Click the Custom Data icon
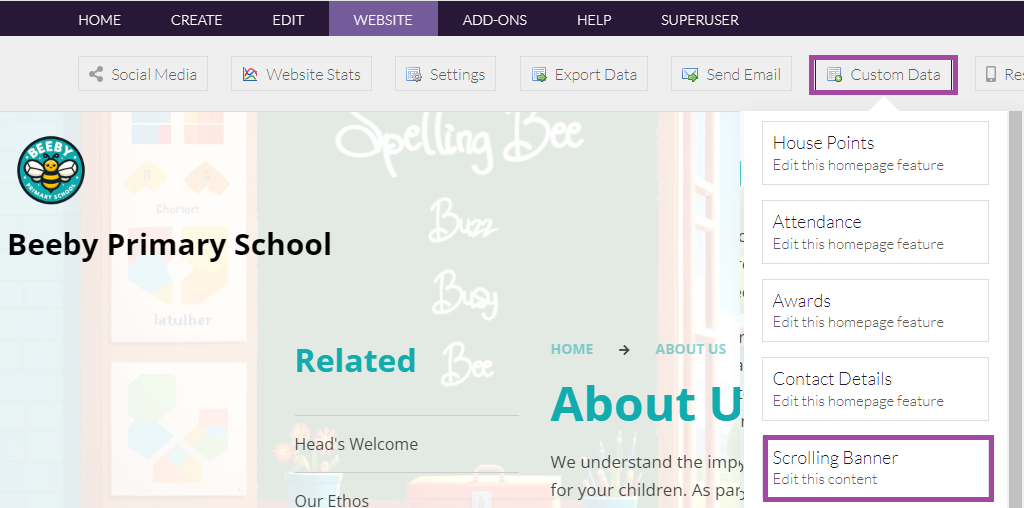The width and height of the screenshot is (1024, 508). click(834, 74)
